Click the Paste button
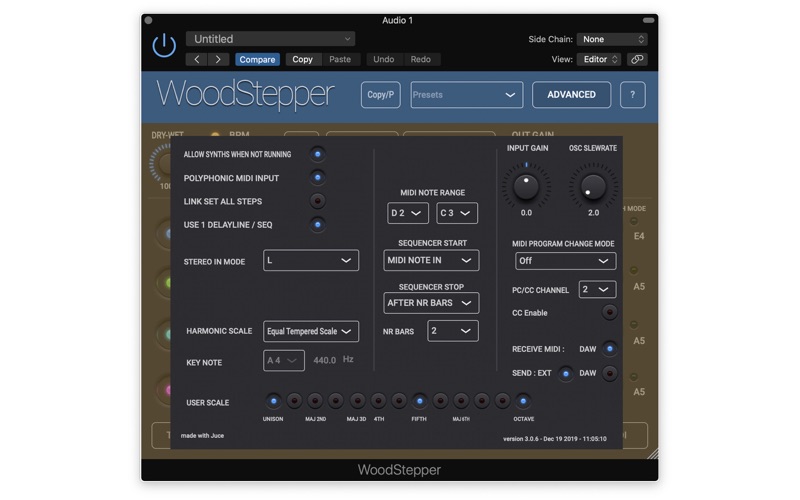Viewport: 800px width, 500px height. coord(340,59)
